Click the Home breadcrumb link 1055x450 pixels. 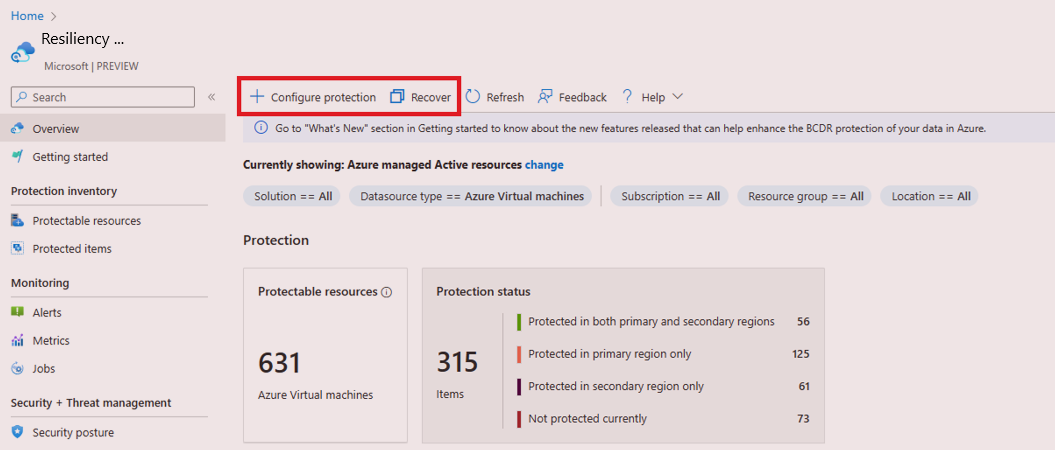27,15
